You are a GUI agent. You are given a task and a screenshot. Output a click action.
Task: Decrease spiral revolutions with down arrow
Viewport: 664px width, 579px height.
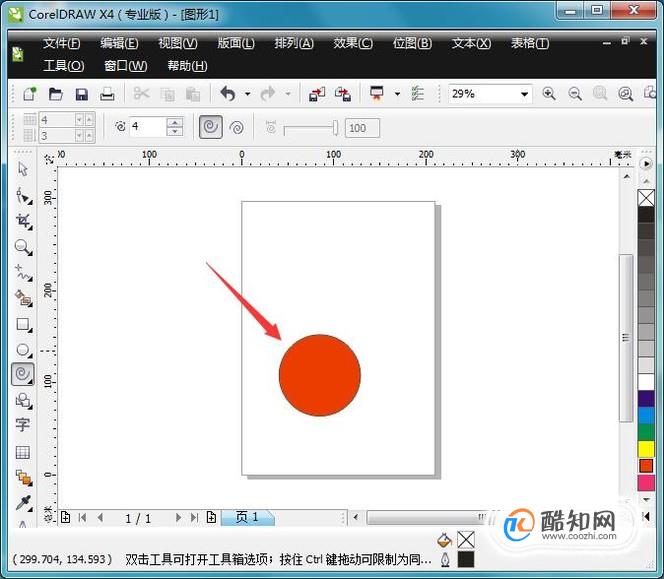[x=174, y=132]
